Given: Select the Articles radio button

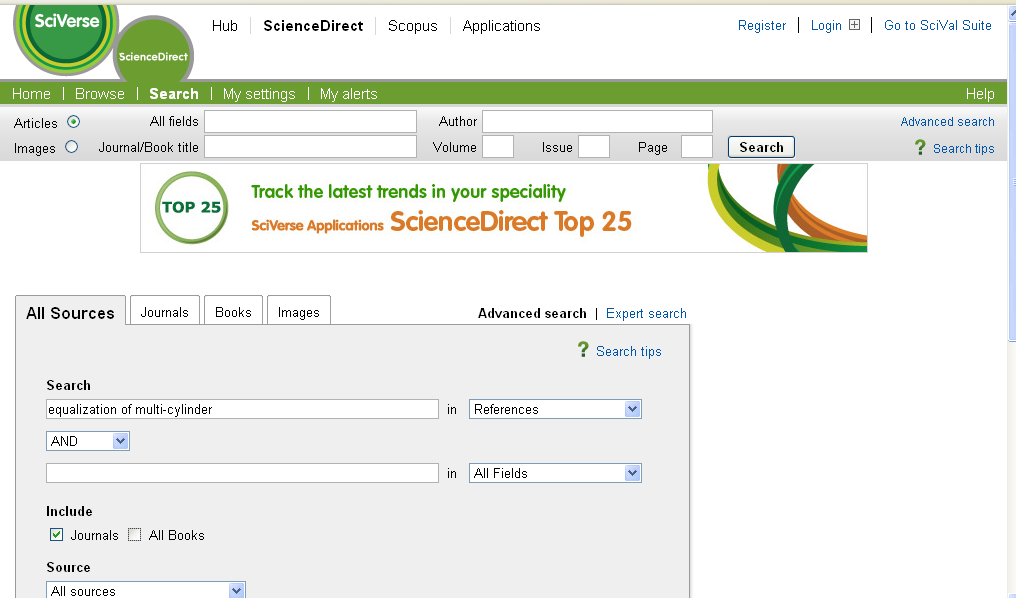Looking at the screenshot, I should pos(73,122).
